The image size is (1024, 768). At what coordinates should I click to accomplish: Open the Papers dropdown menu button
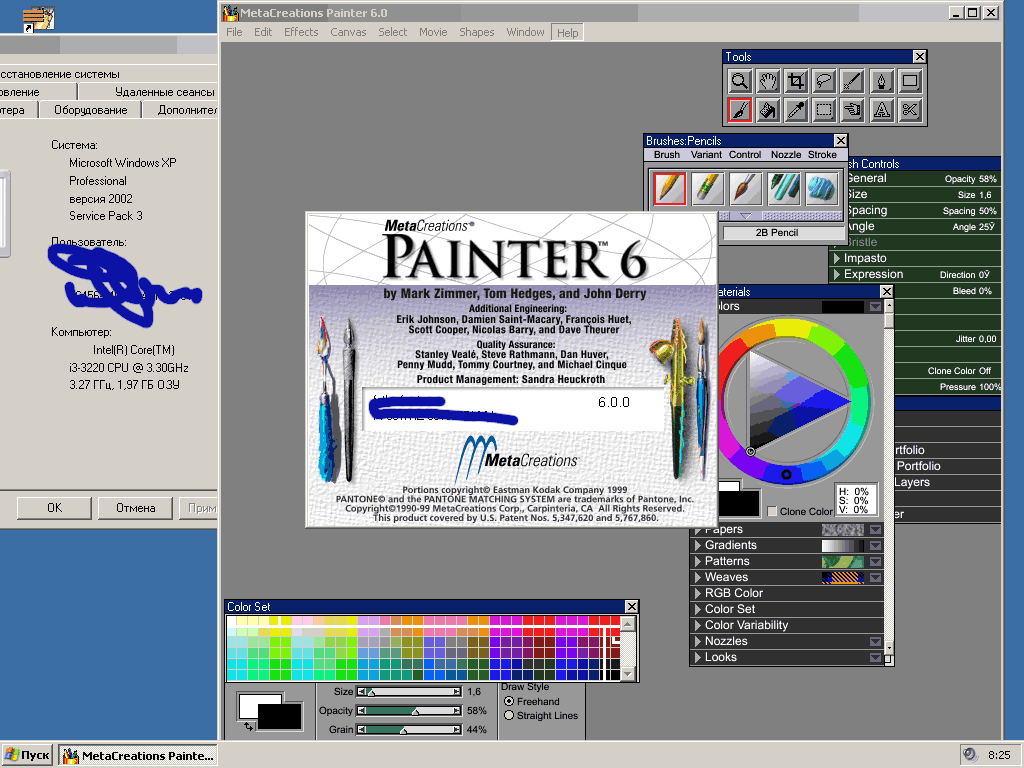[876, 530]
